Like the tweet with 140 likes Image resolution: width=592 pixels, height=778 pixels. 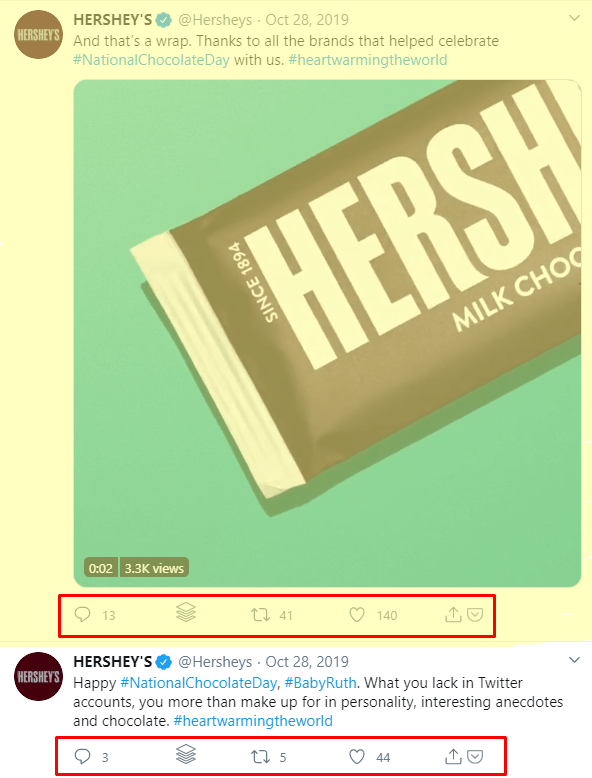(x=357, y=615)
